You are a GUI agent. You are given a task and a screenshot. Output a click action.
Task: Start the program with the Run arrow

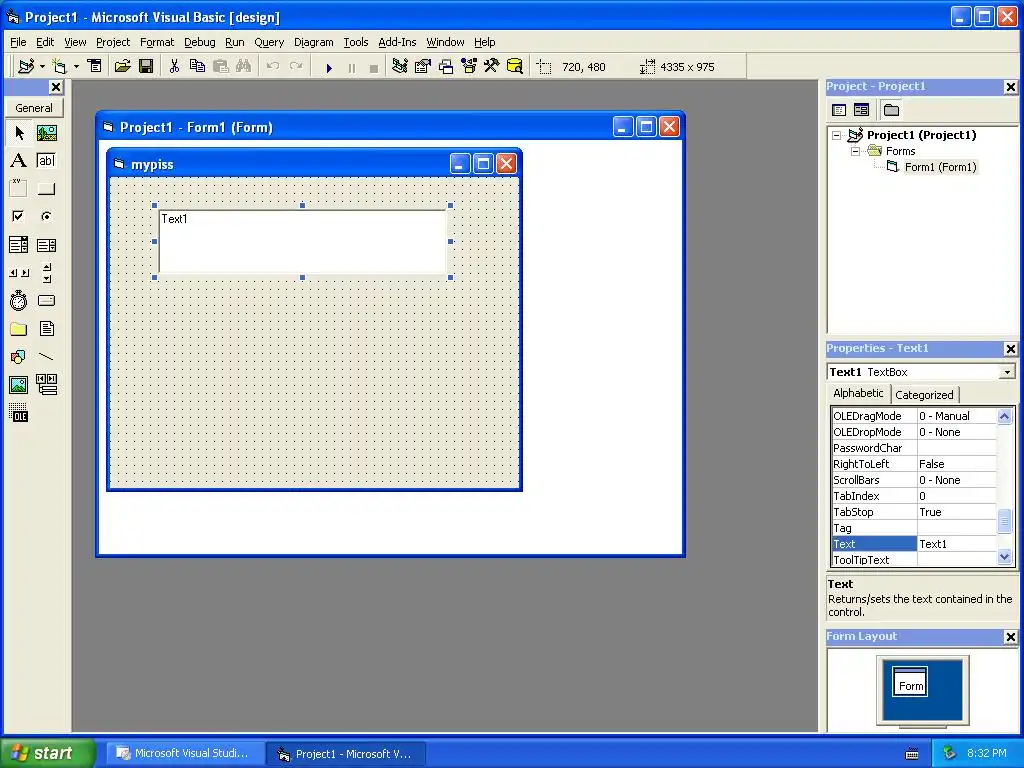pos(329,67)
